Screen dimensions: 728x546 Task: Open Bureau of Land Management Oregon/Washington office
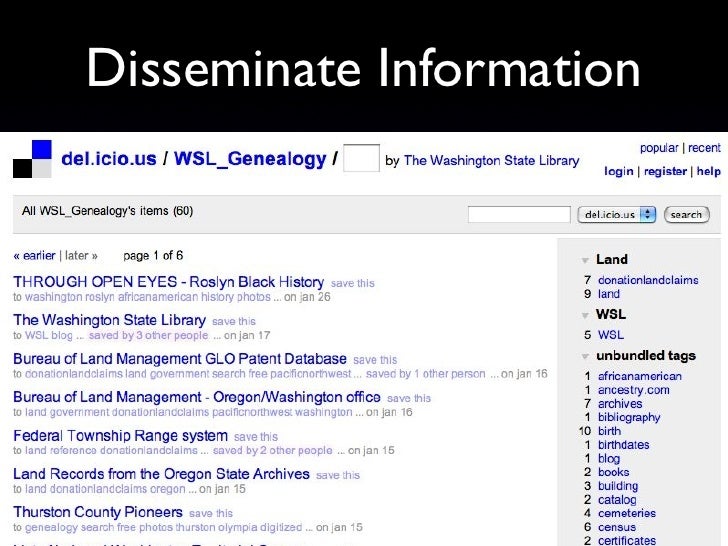click(x=197, y=397)
